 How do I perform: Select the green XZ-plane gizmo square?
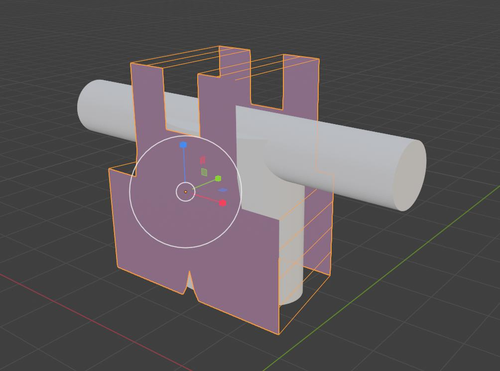[204, 172]
